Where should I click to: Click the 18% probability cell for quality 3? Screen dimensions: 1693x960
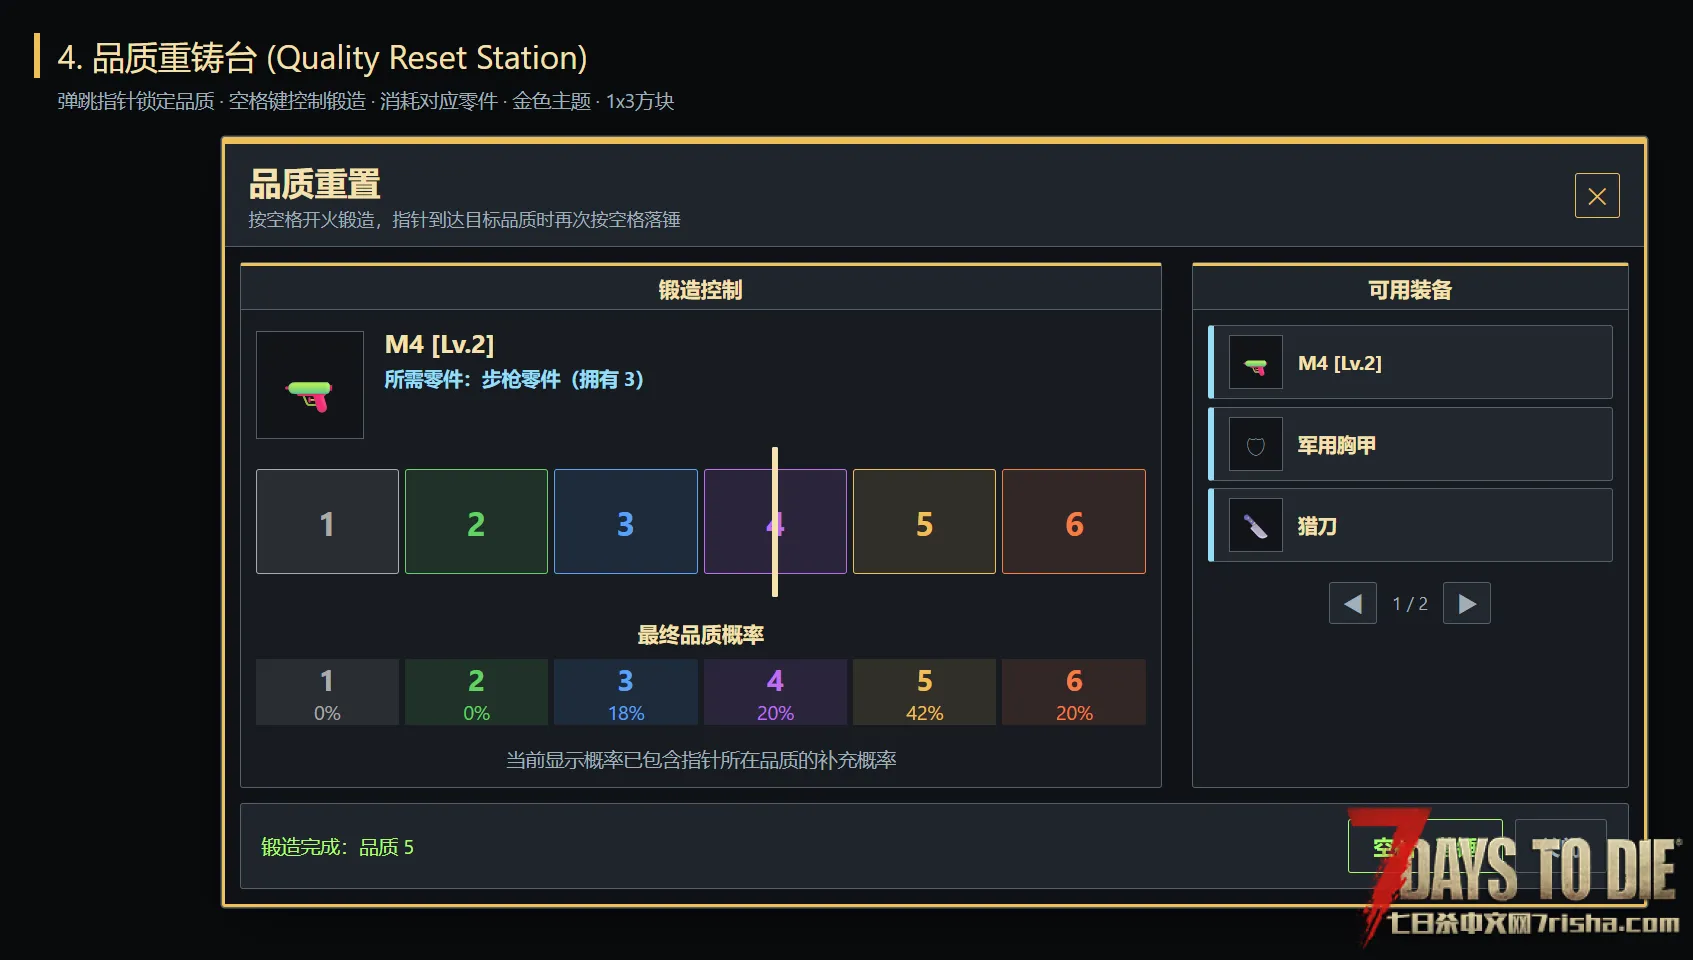[x=626, y=692]
